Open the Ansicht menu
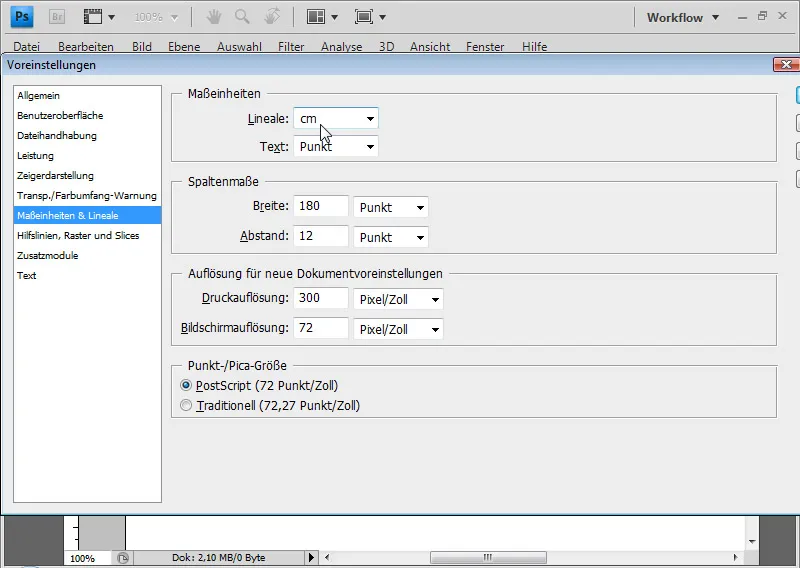Image resolution: width=800 pixels, height=568 pixels. tap(430, 46)
